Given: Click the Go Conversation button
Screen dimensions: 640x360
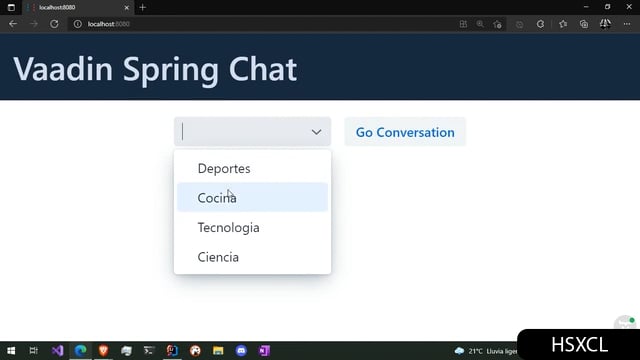Looking at the screenshot, I should [405, 132].
